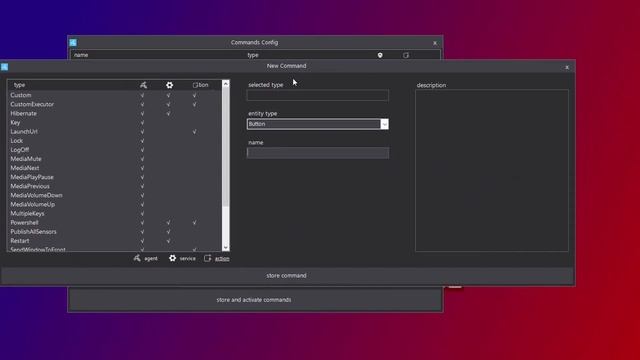
Task: Click the type list scrollbar thumb
Action: pyautogui.click(x=225, y=147)
